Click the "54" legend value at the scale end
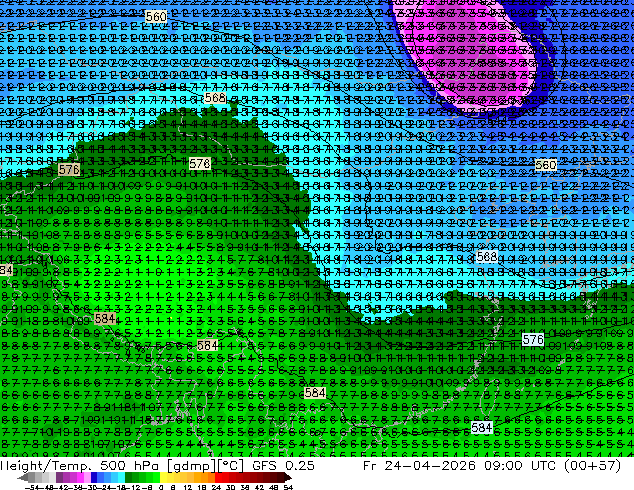The height and width of the screenshot is (490, 634). click(288, 487)
